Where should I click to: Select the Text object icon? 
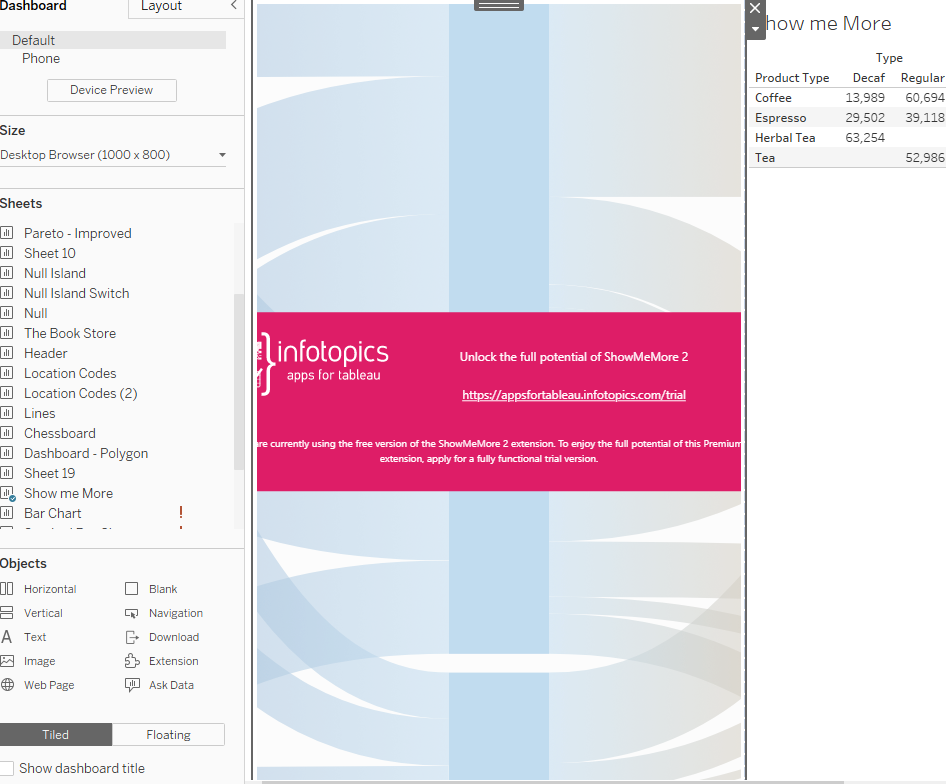click(x=7, y=637)
